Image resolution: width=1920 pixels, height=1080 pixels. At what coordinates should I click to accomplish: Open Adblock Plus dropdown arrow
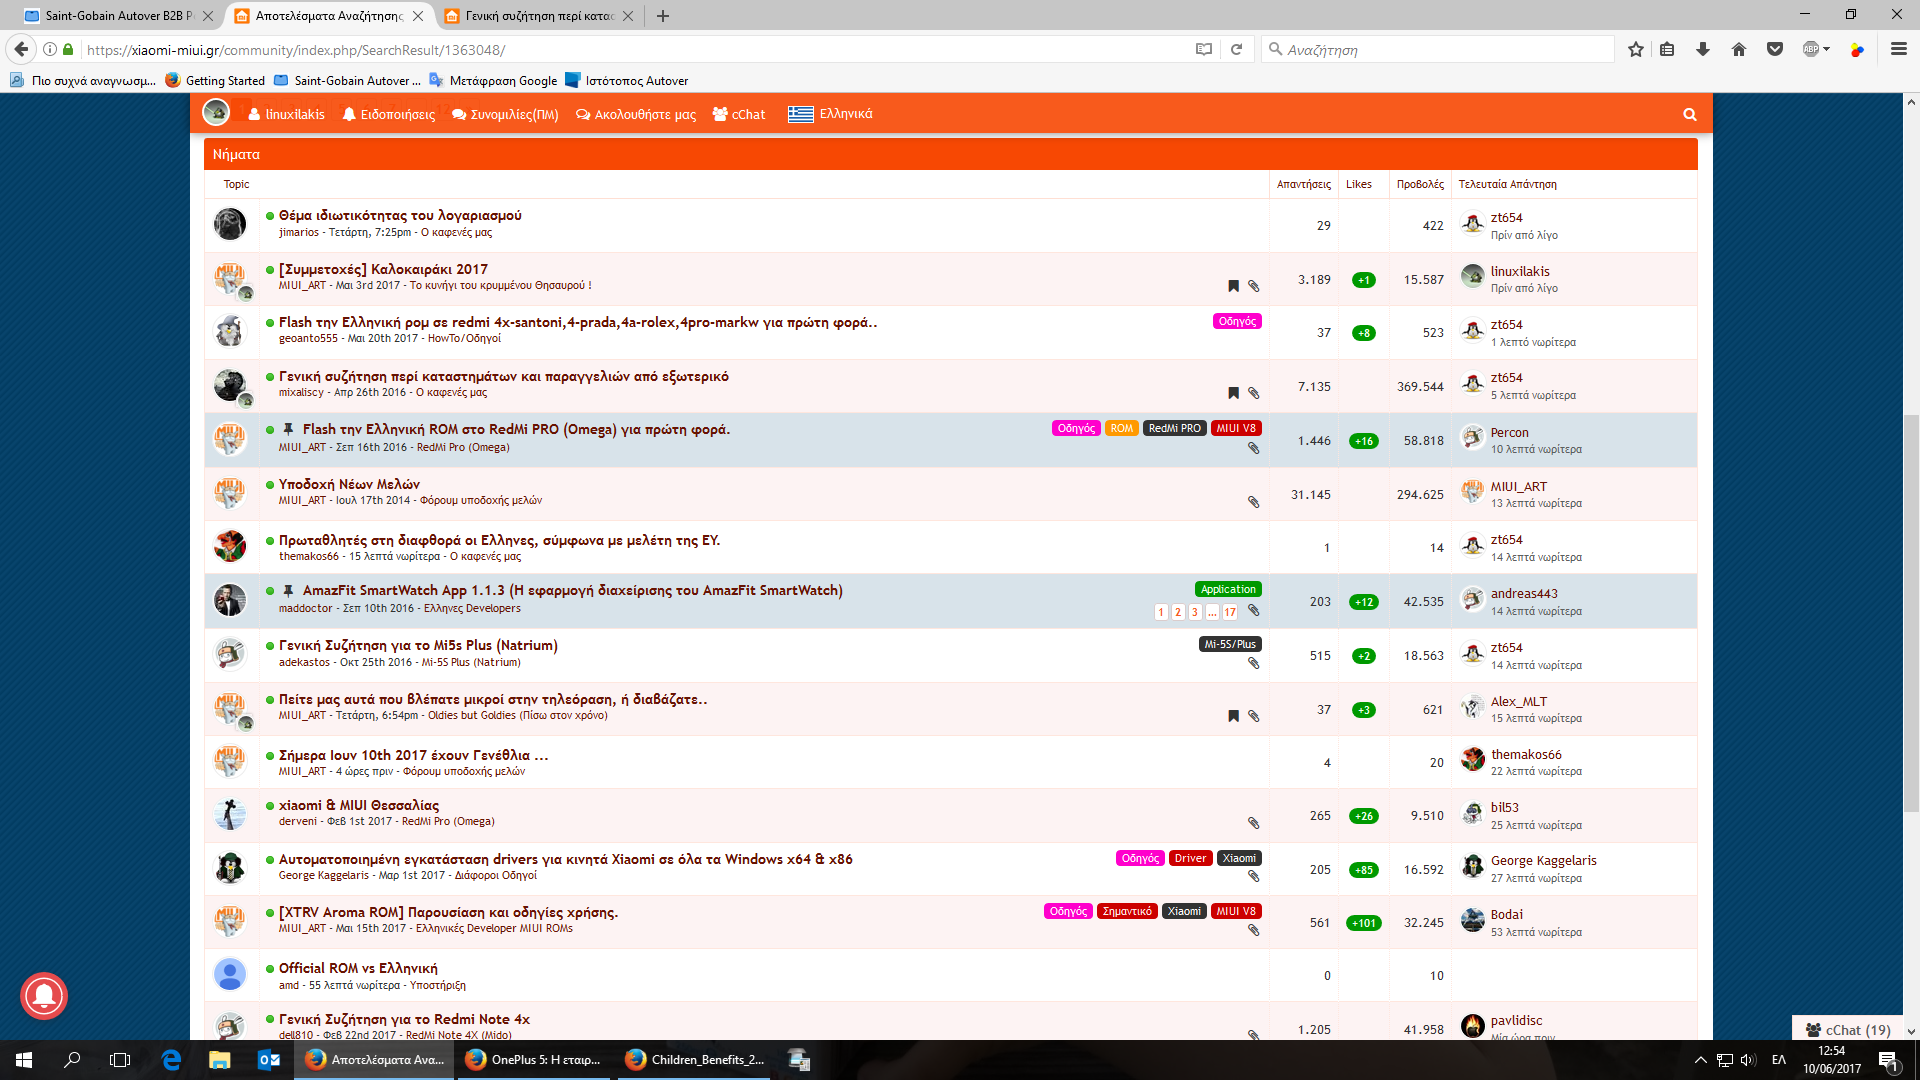coord(1827,49)
